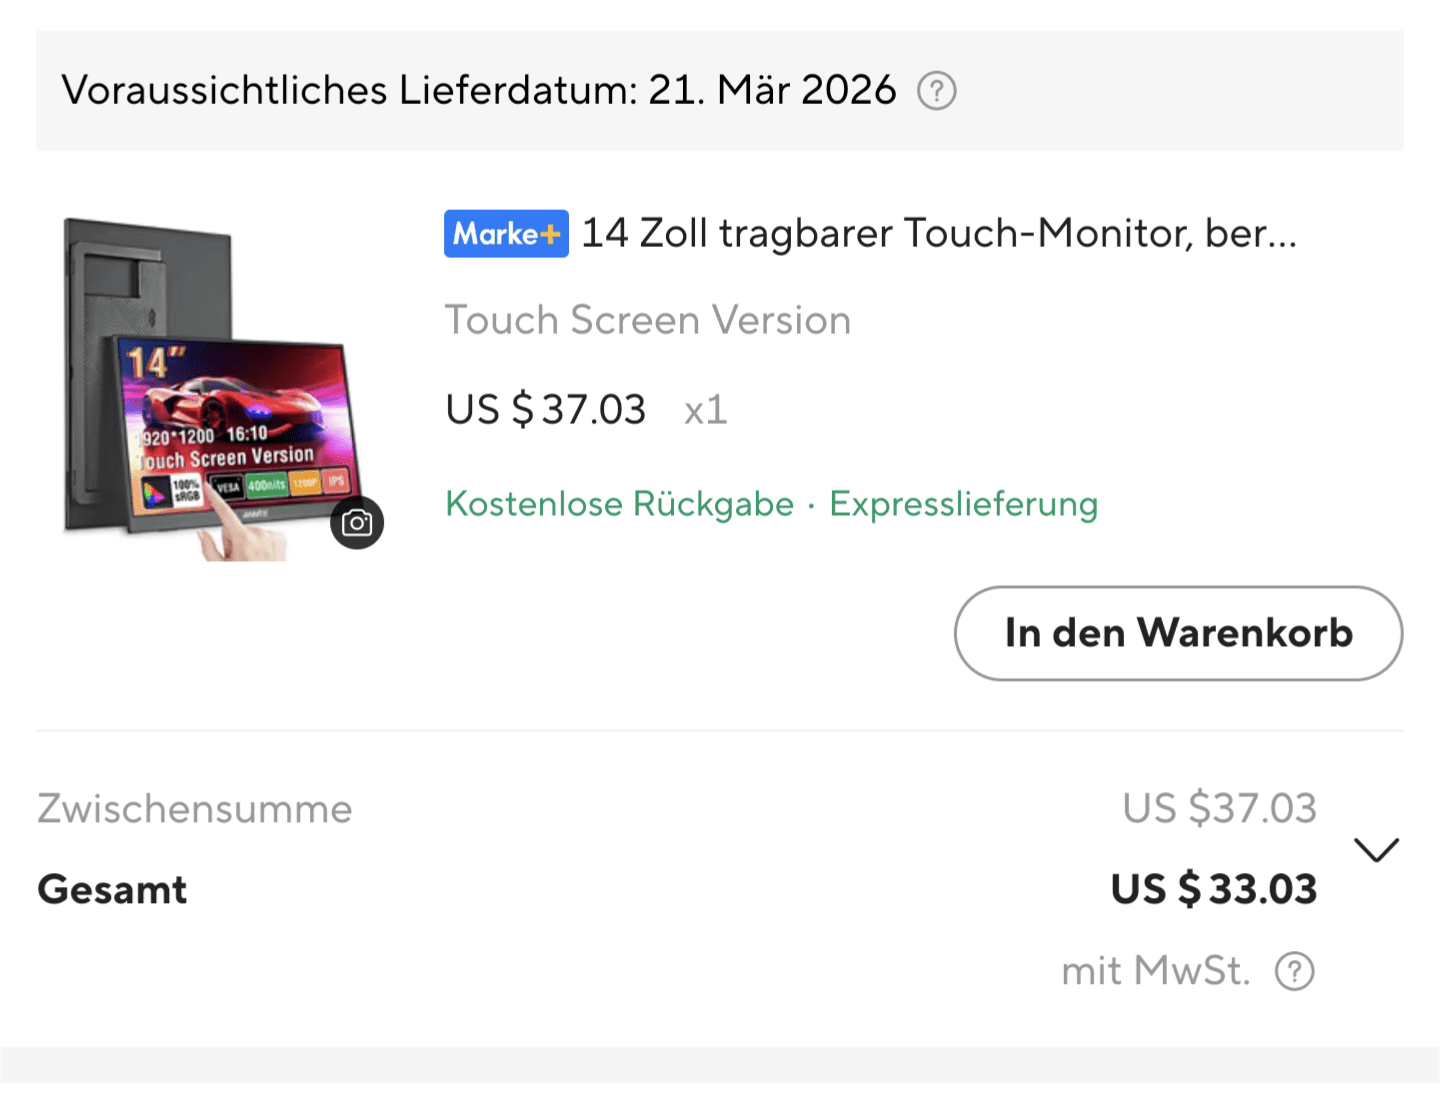Click the total amount US $33.03

click(x=1214, y=889)
